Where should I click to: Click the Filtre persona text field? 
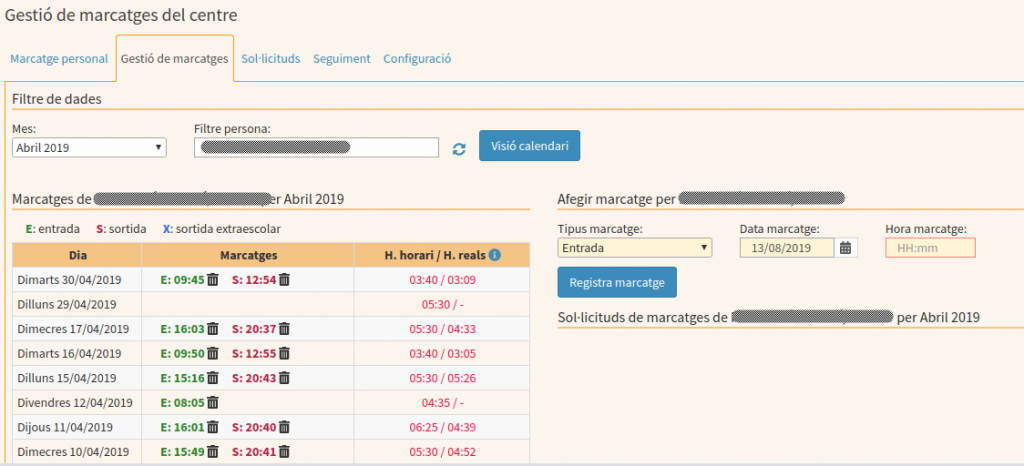point(316,147)
